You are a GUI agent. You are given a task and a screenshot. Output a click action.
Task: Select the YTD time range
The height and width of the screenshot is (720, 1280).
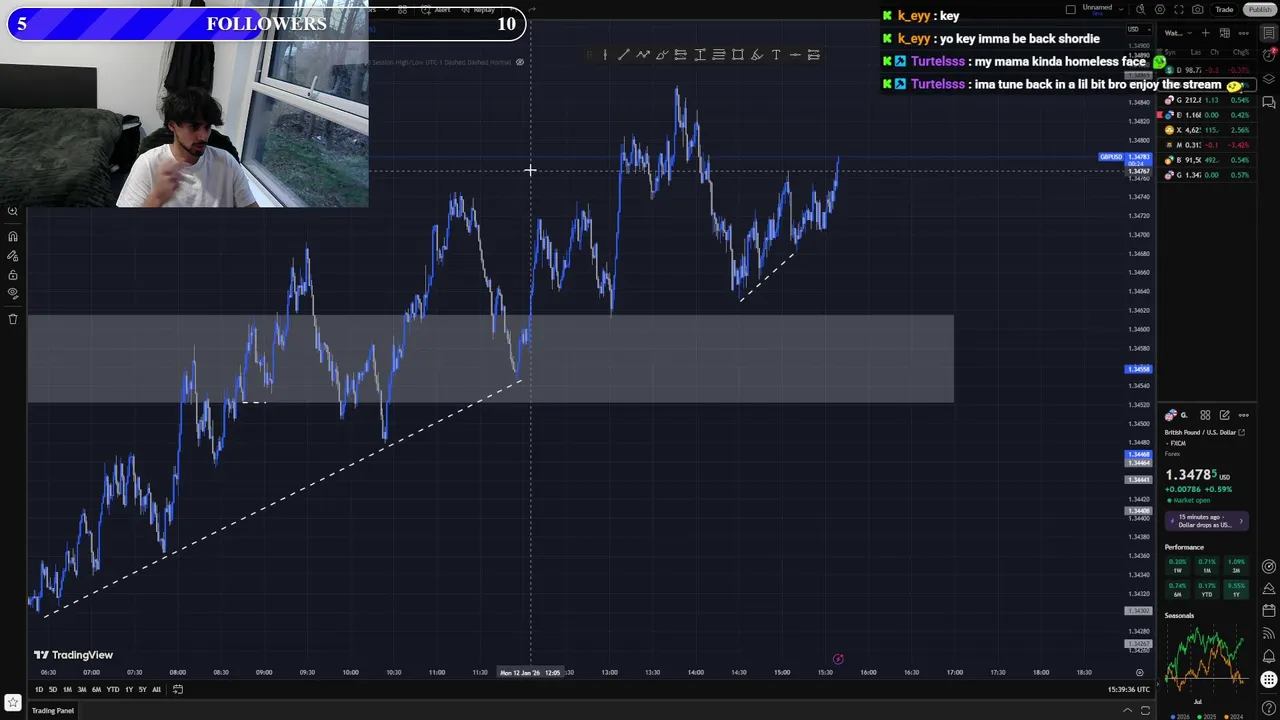pyautogui.click(x=113, y=690)
